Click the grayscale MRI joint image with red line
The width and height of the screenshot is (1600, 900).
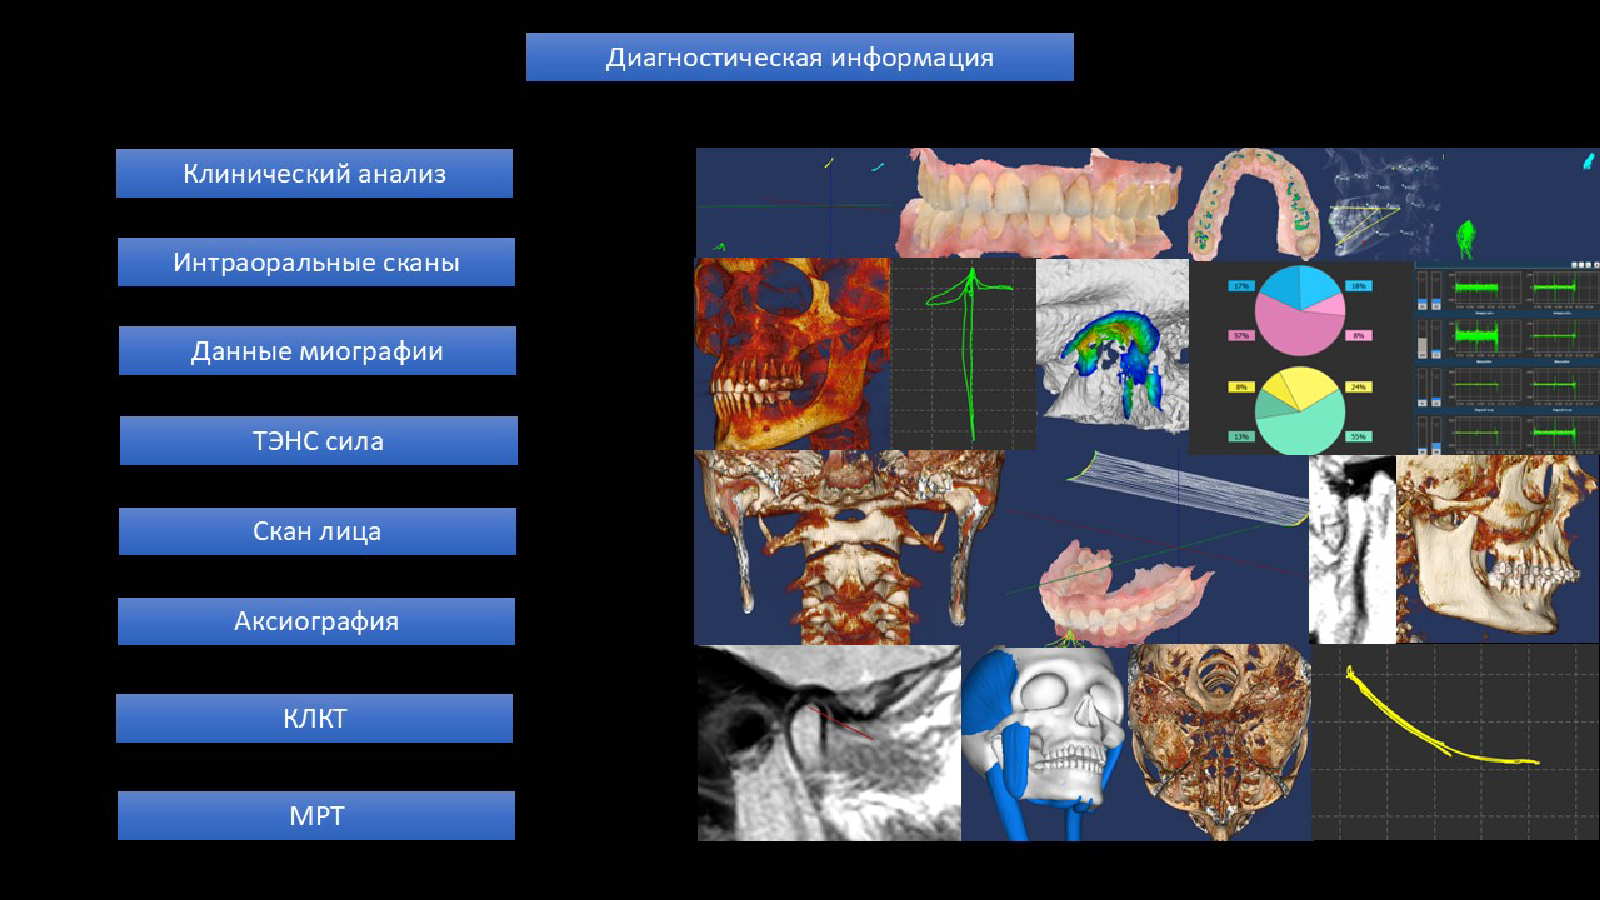pyautogui.click(x=828, y=742)
